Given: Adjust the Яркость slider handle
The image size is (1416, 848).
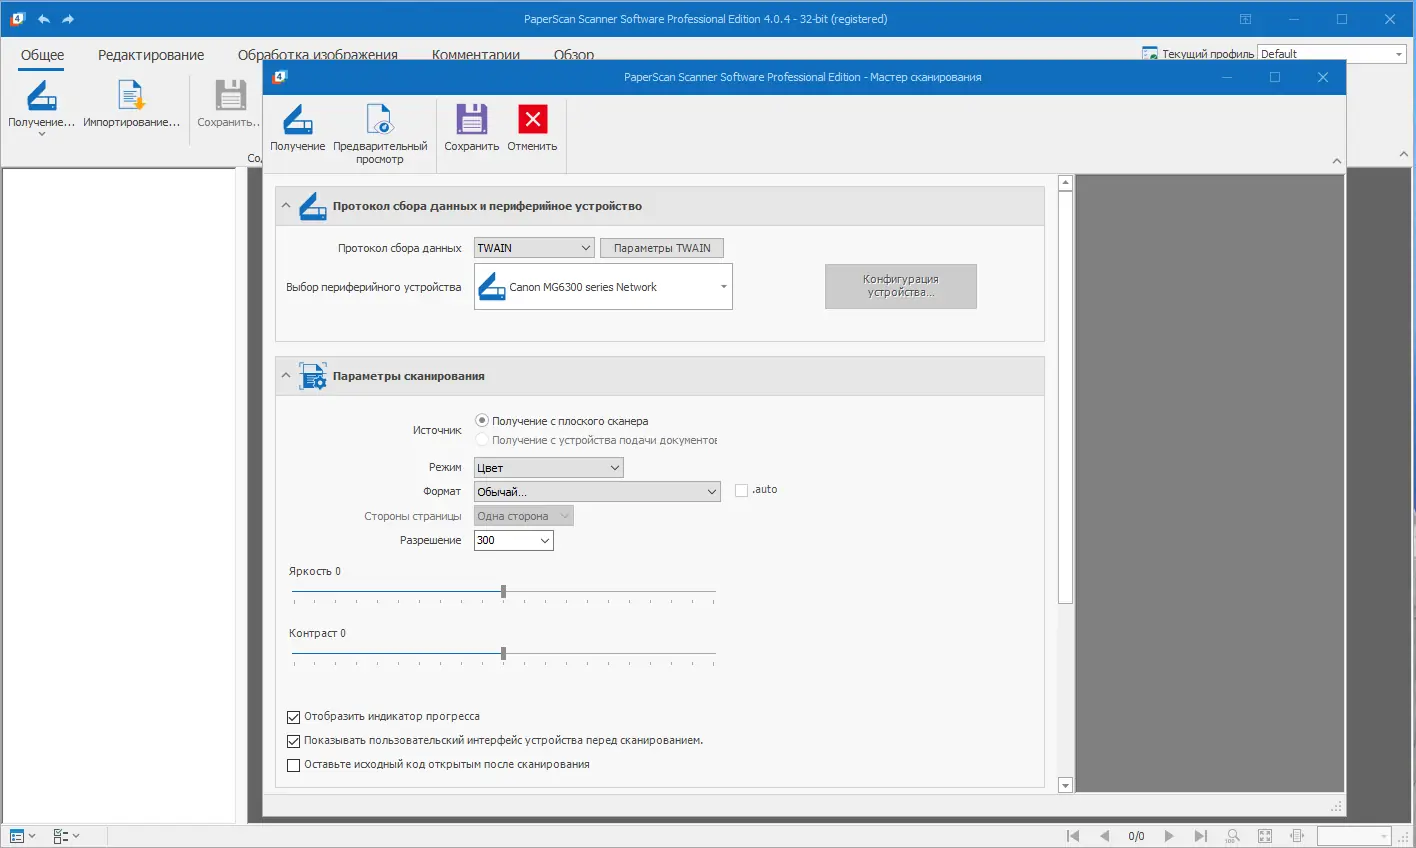Looking at the screenshot, I should coord(503,592).
